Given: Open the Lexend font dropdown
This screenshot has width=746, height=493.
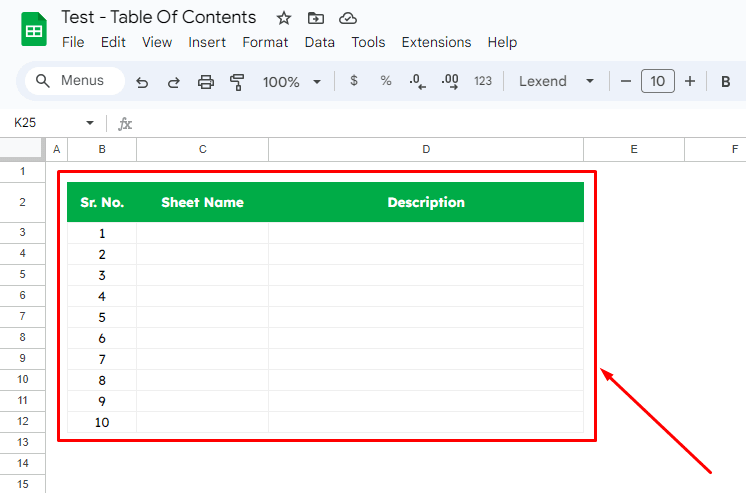Looking at the screenshot, I should 556,81.
